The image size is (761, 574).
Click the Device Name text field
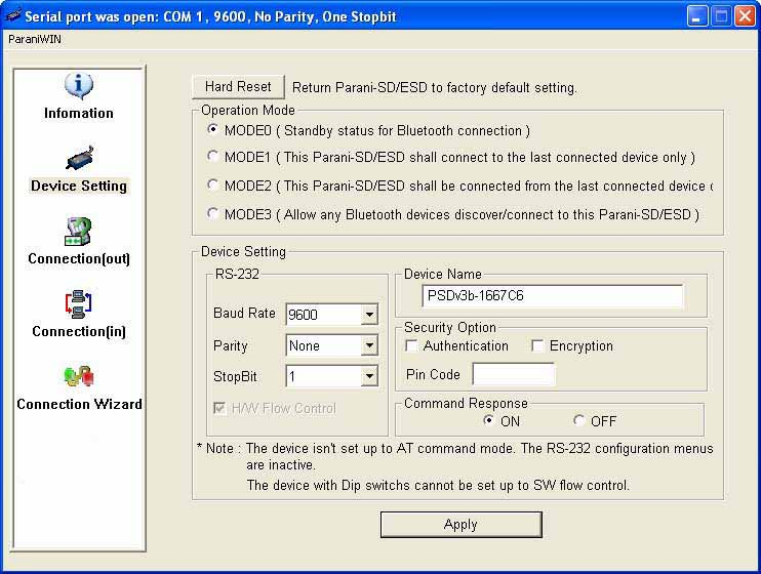pyautogui.click(x=553, y=296)
